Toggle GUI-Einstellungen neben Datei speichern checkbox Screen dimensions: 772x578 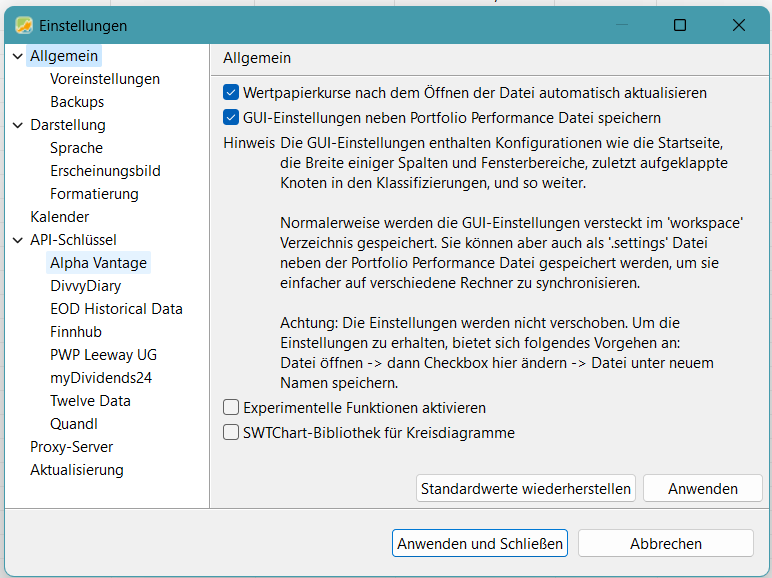[x=231, y=117]
